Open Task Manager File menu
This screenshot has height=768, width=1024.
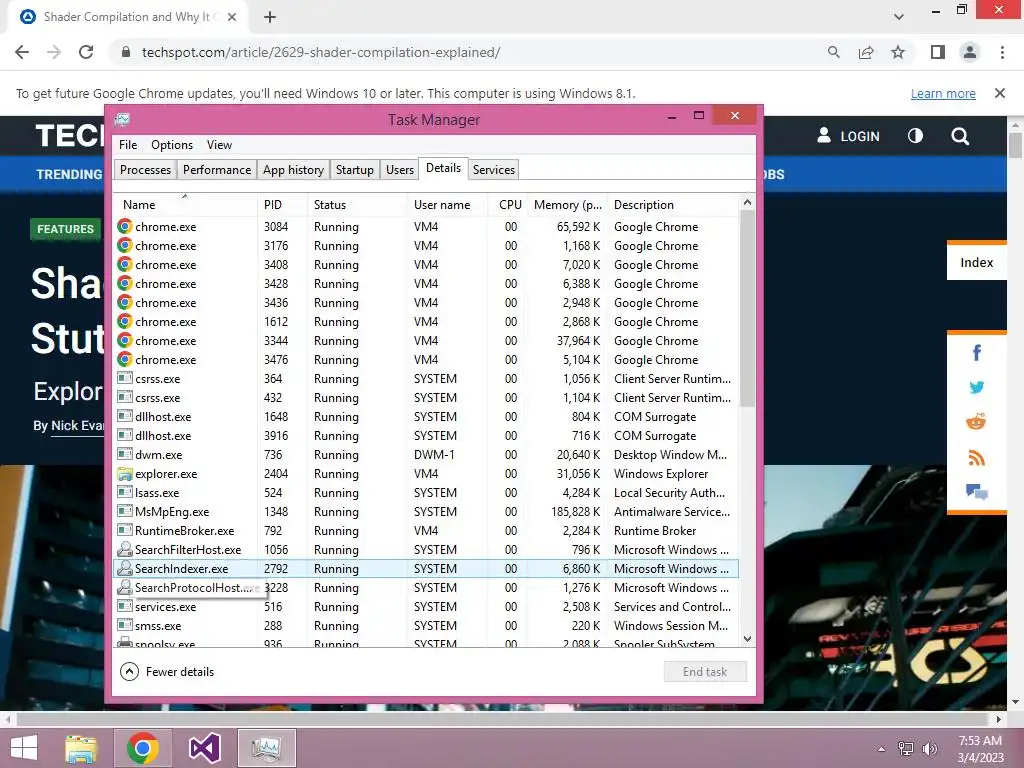128,145
